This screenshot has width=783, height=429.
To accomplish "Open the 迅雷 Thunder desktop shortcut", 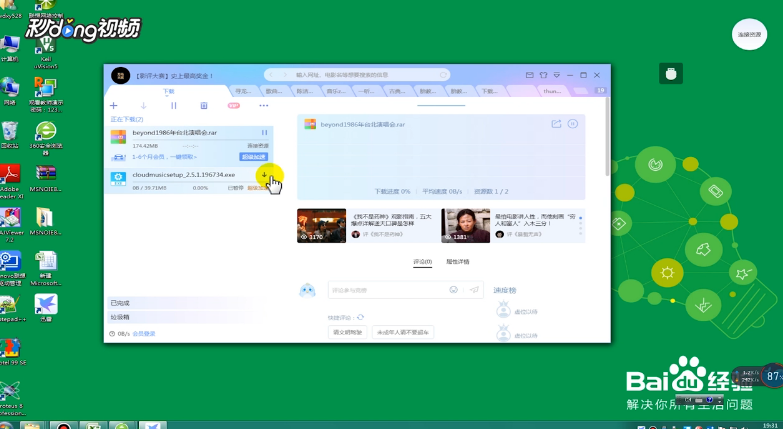I will (x=46, y=308).
